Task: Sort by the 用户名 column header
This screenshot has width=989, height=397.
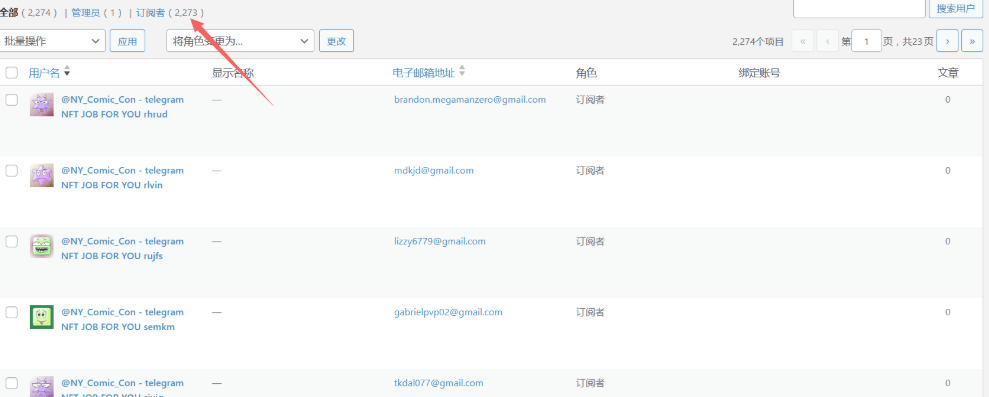Action: click(44, 73)
